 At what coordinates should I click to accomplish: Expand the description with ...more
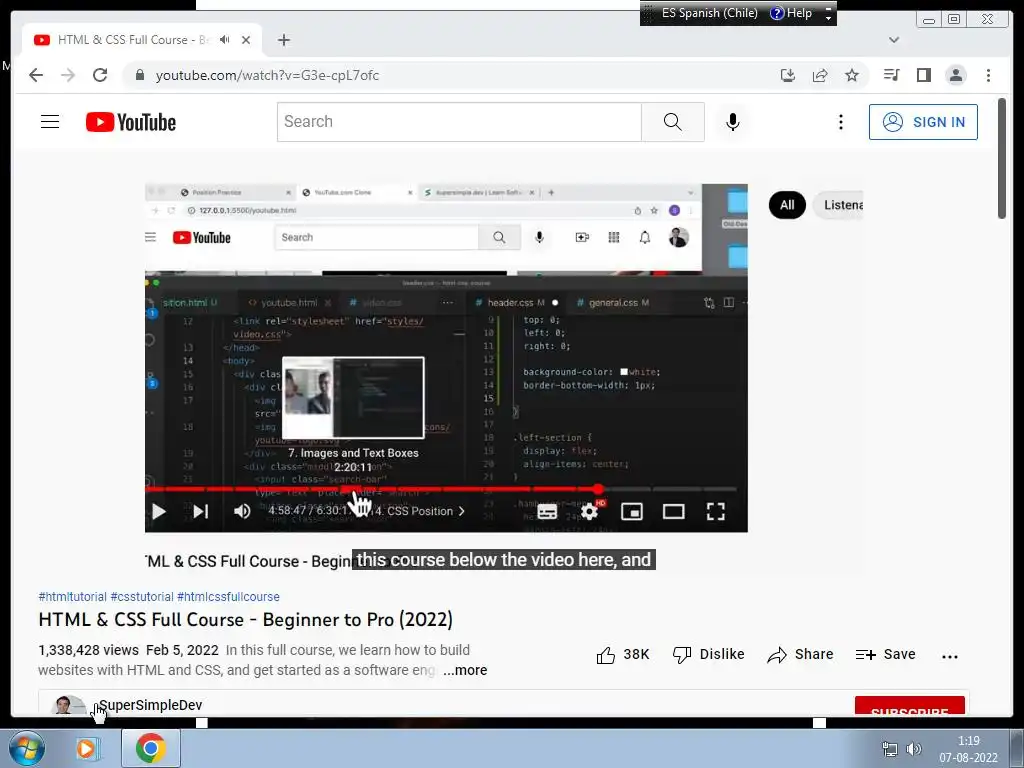coord(465,670)
